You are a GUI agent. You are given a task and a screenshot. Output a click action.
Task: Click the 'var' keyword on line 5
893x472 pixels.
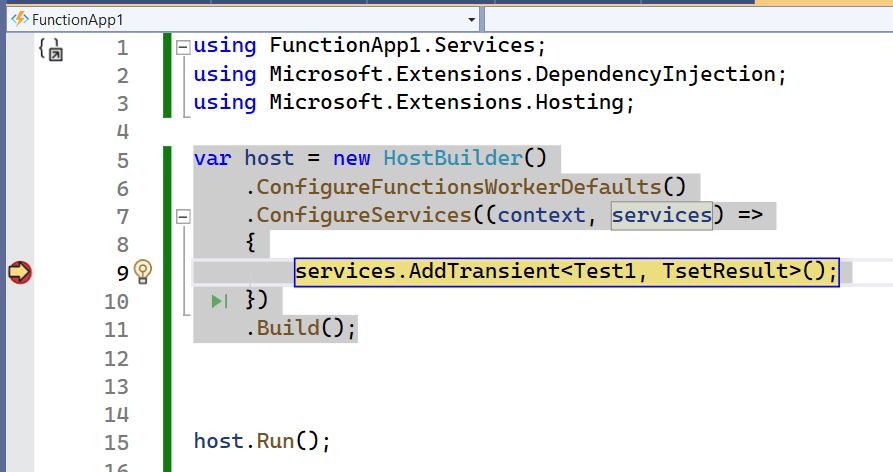tap(212, 158)
